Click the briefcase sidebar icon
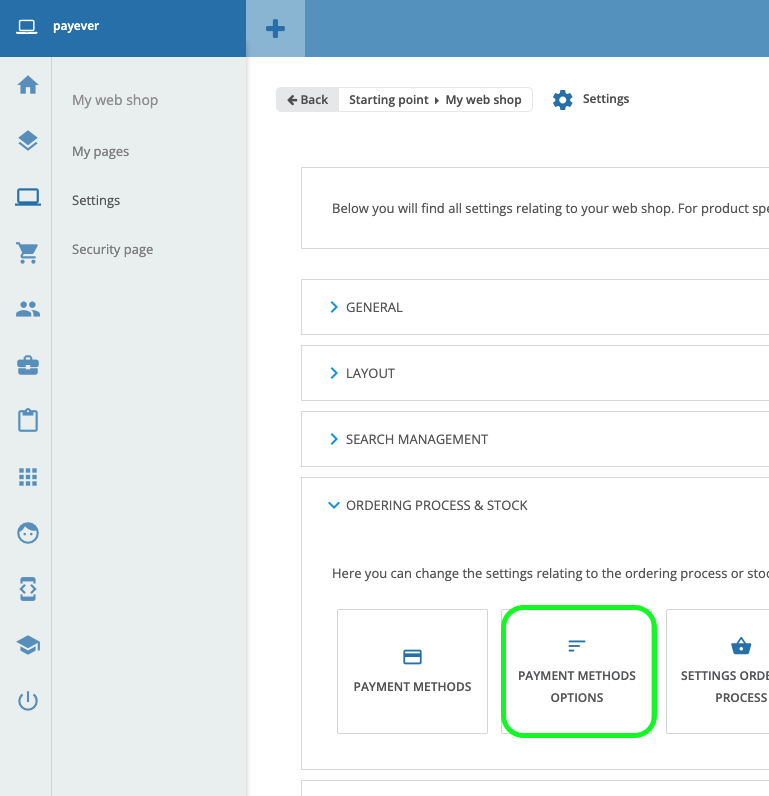The image size is (769, 796). pyautogui.click(x=28, y=365)
